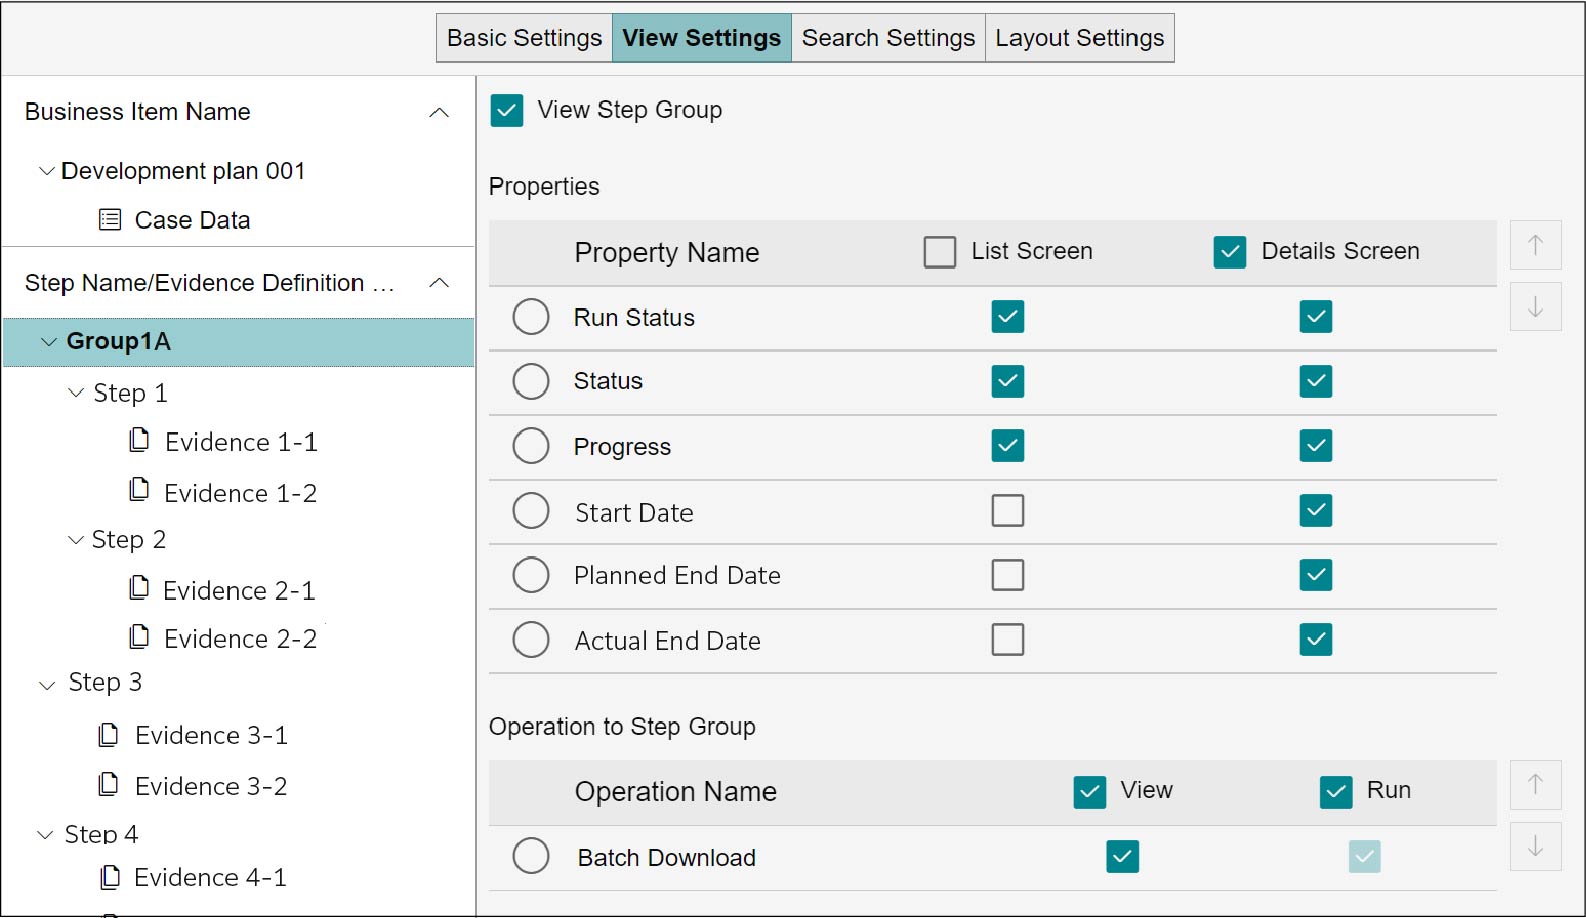Collapse the Step 2 tree node

pyautogui.click(x=76, y=540)
